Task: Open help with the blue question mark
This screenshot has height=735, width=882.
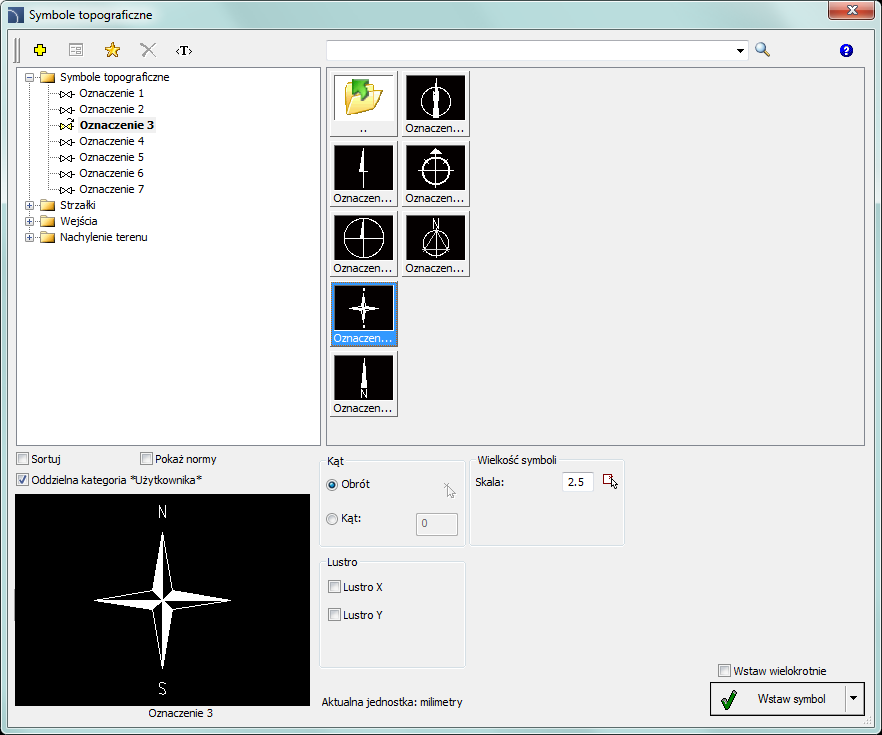Action: (846, 51)
